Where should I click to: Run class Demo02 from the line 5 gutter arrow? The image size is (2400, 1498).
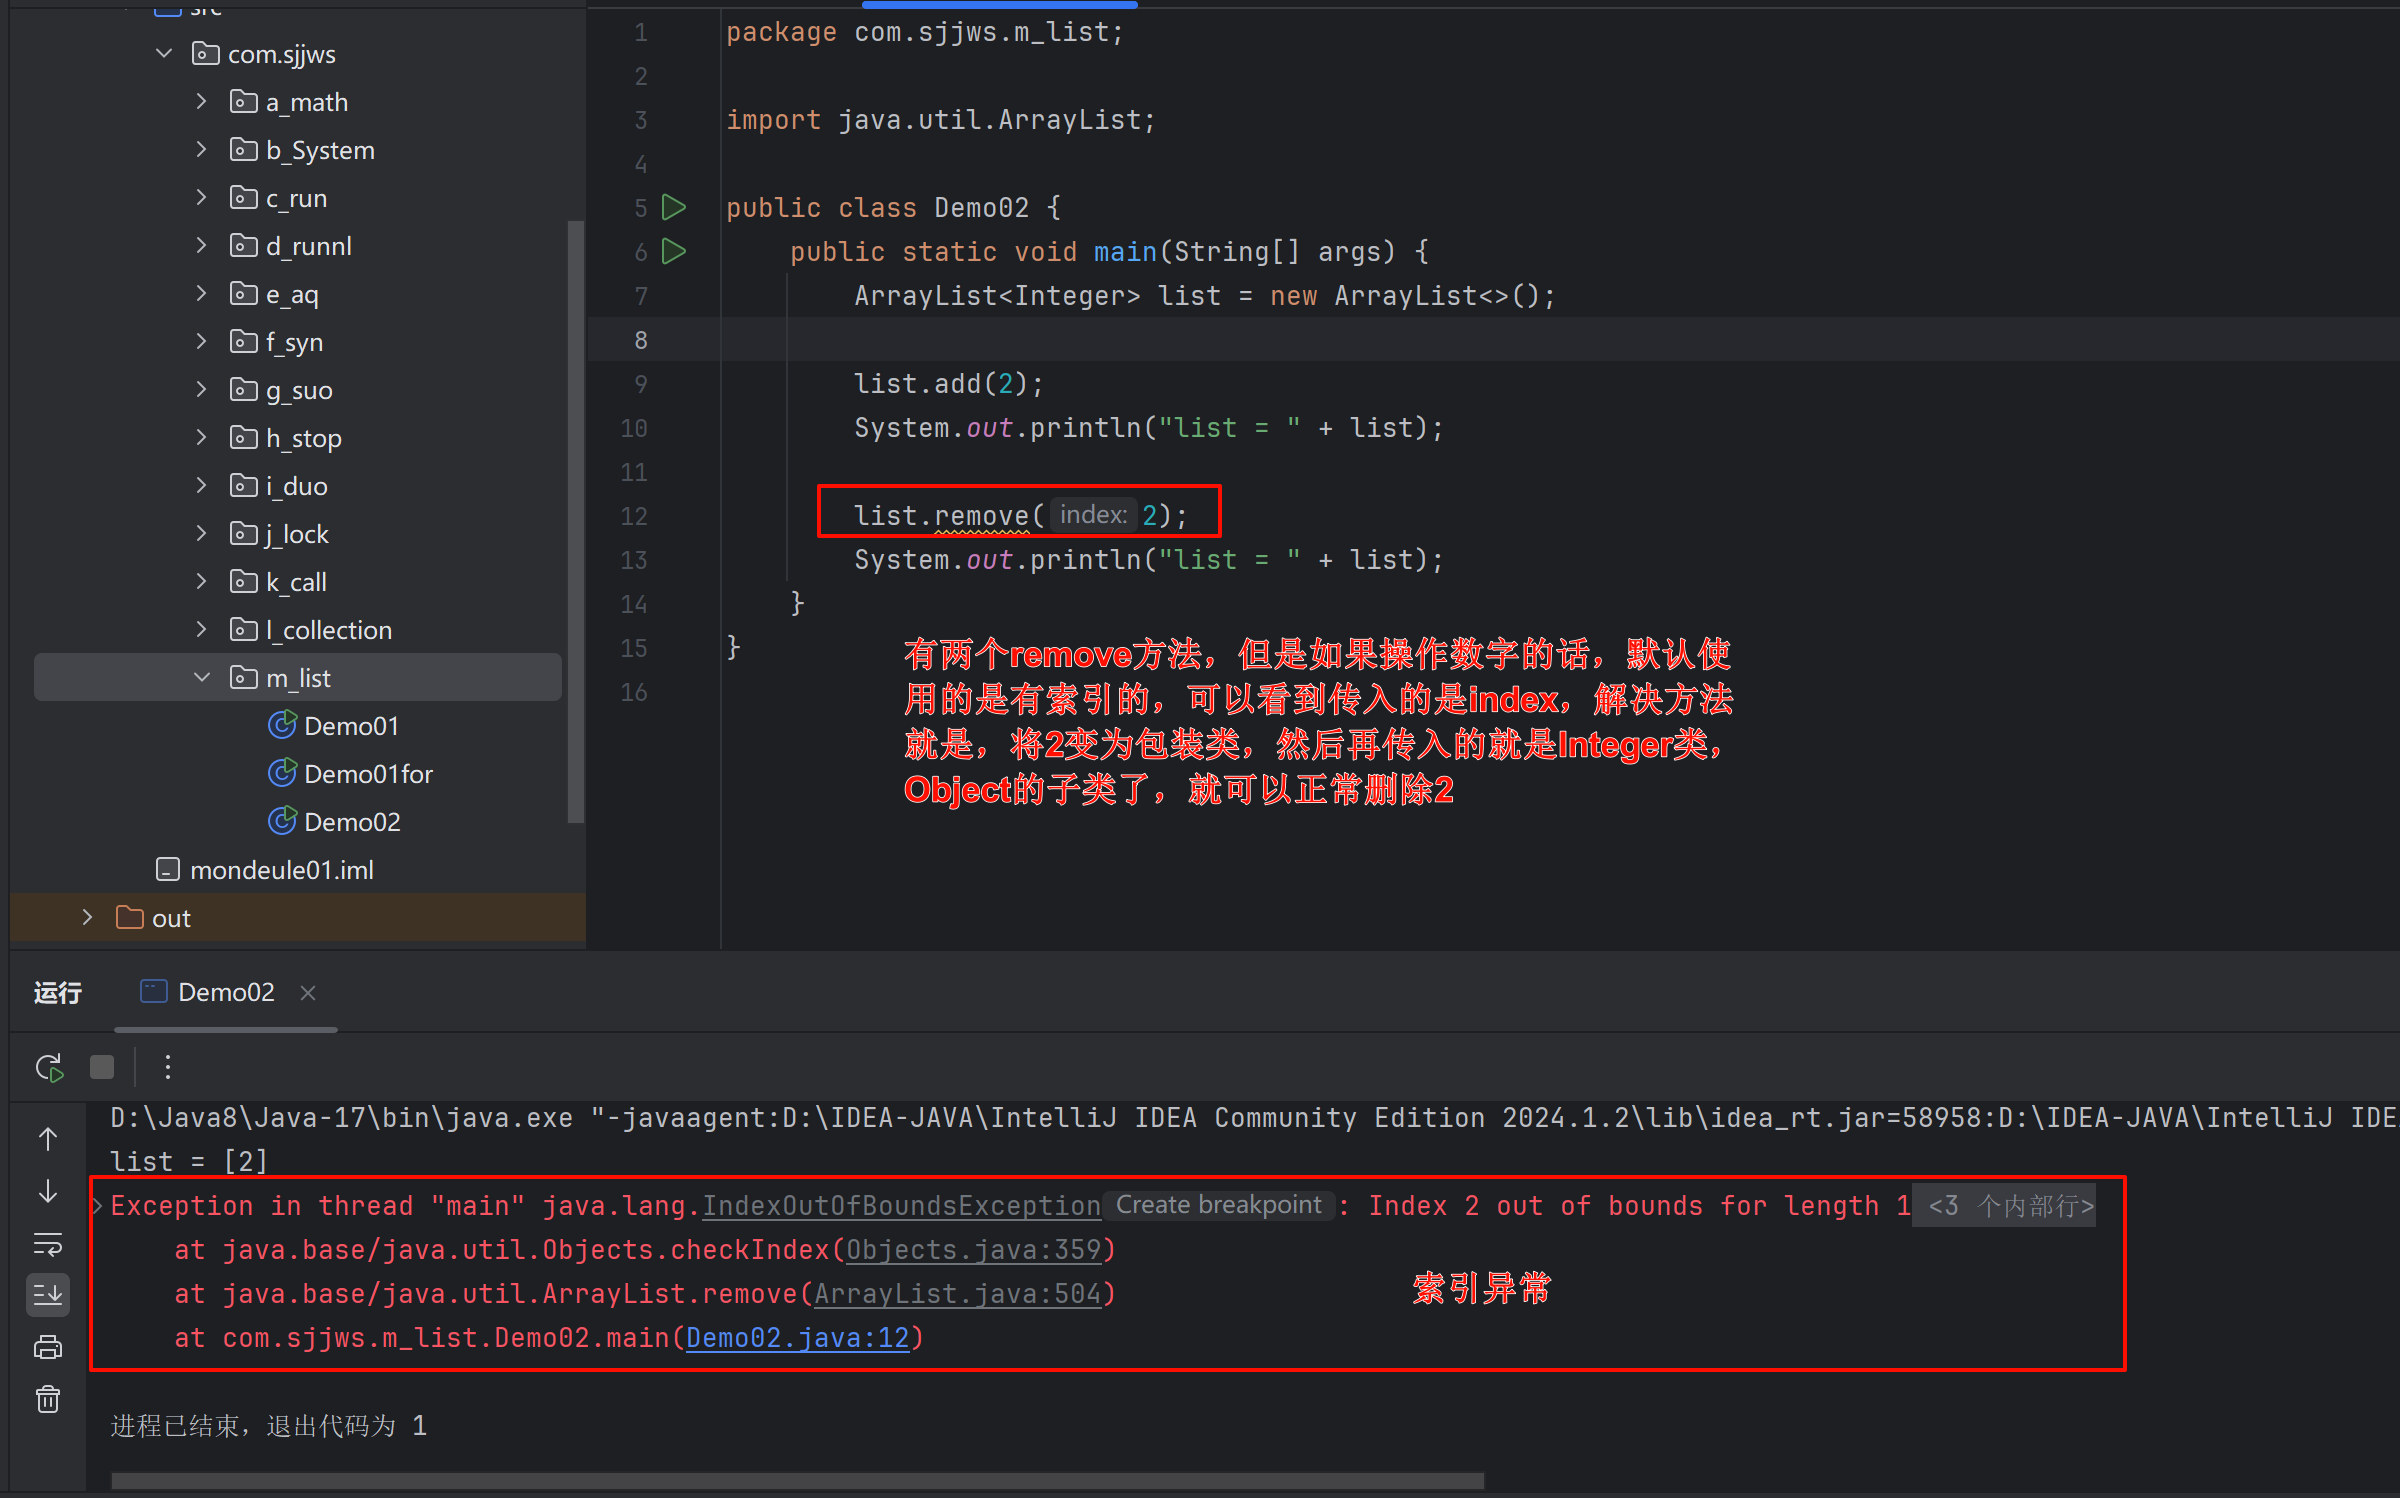click(675, 208)
